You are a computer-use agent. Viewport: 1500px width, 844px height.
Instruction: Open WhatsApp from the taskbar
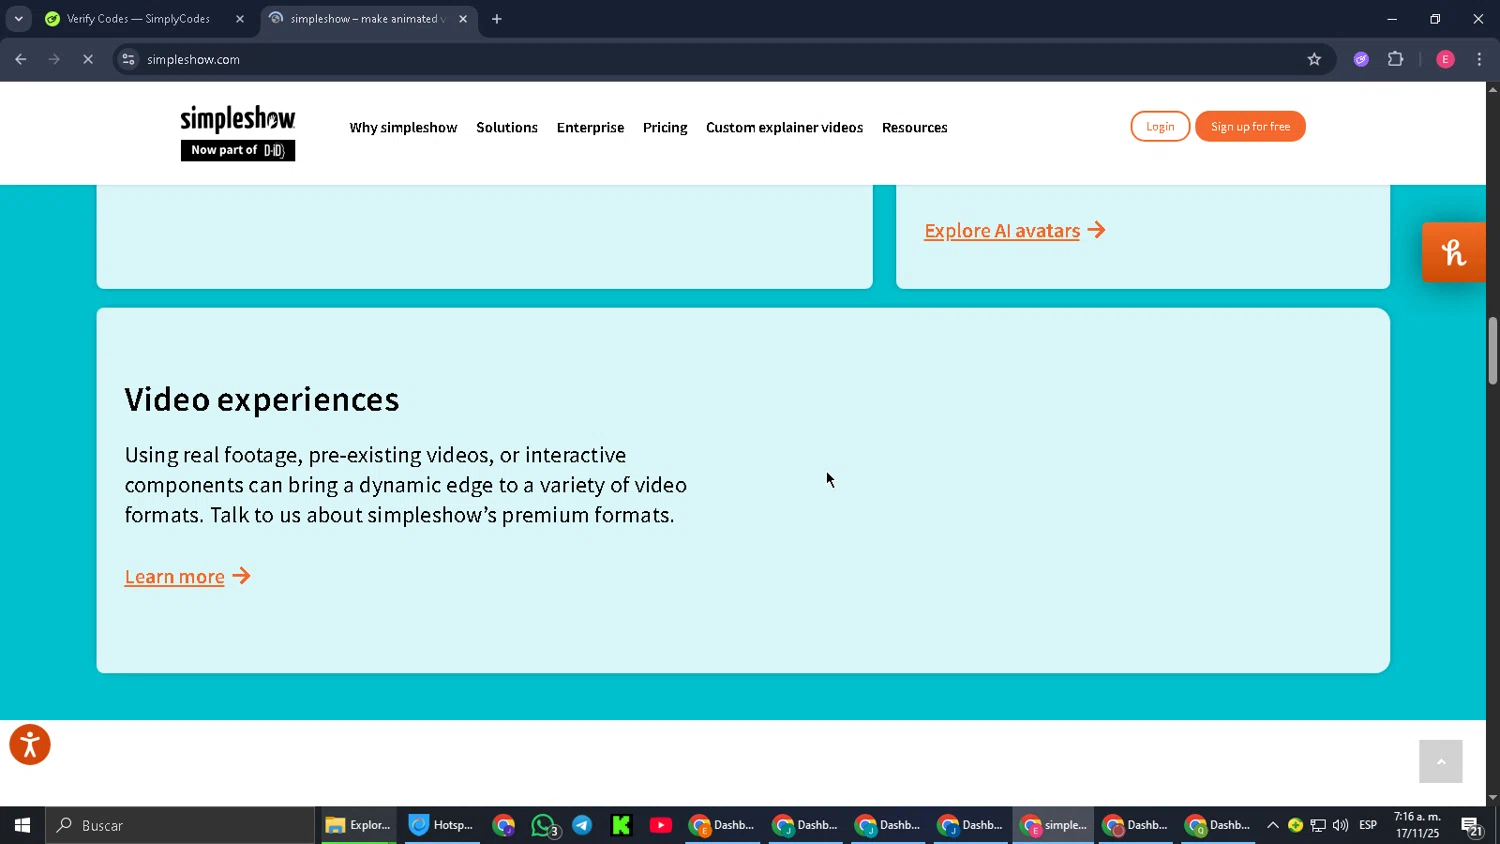[544, 825]
